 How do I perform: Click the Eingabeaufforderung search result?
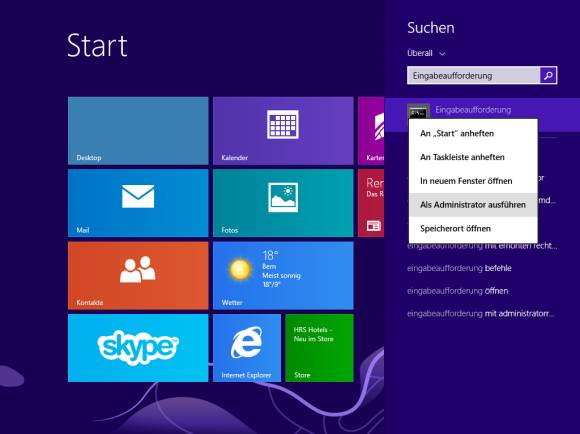482,110
